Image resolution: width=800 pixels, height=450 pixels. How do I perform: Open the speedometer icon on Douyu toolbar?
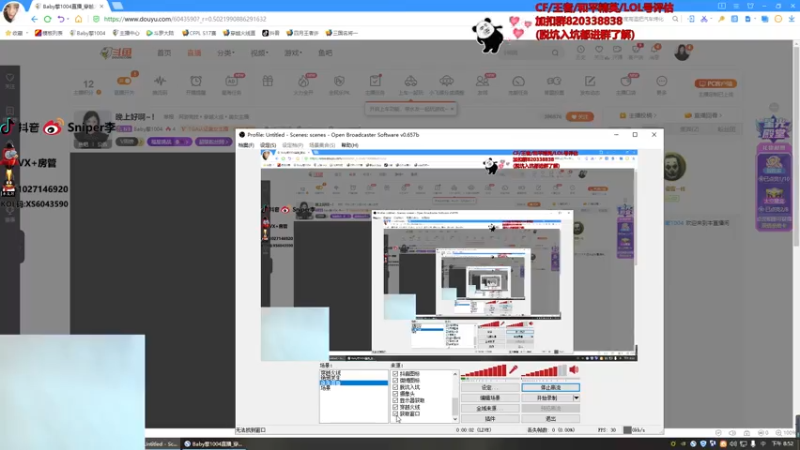tap(518, 81)
